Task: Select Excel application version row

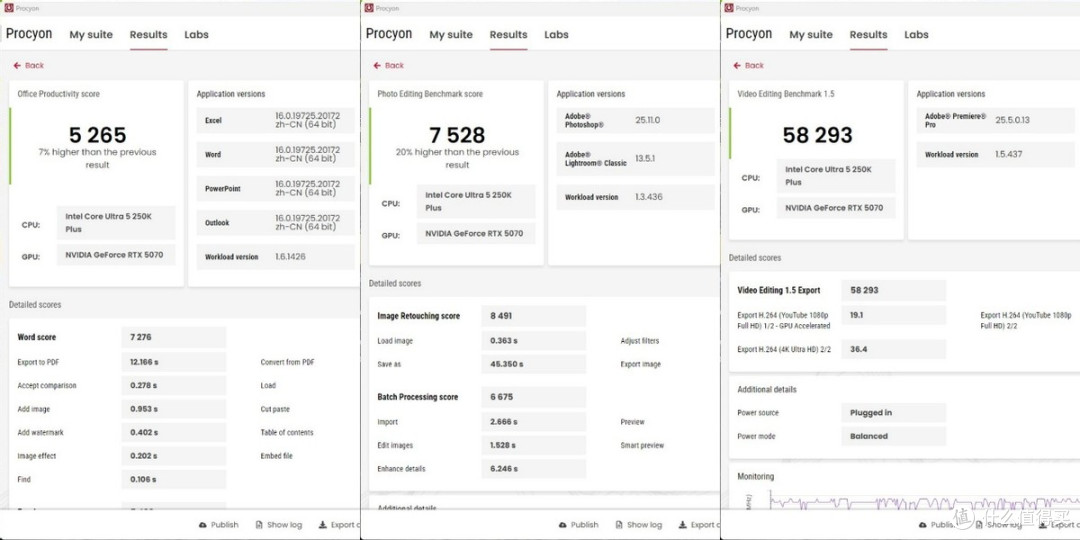Action: click(276, 120)
